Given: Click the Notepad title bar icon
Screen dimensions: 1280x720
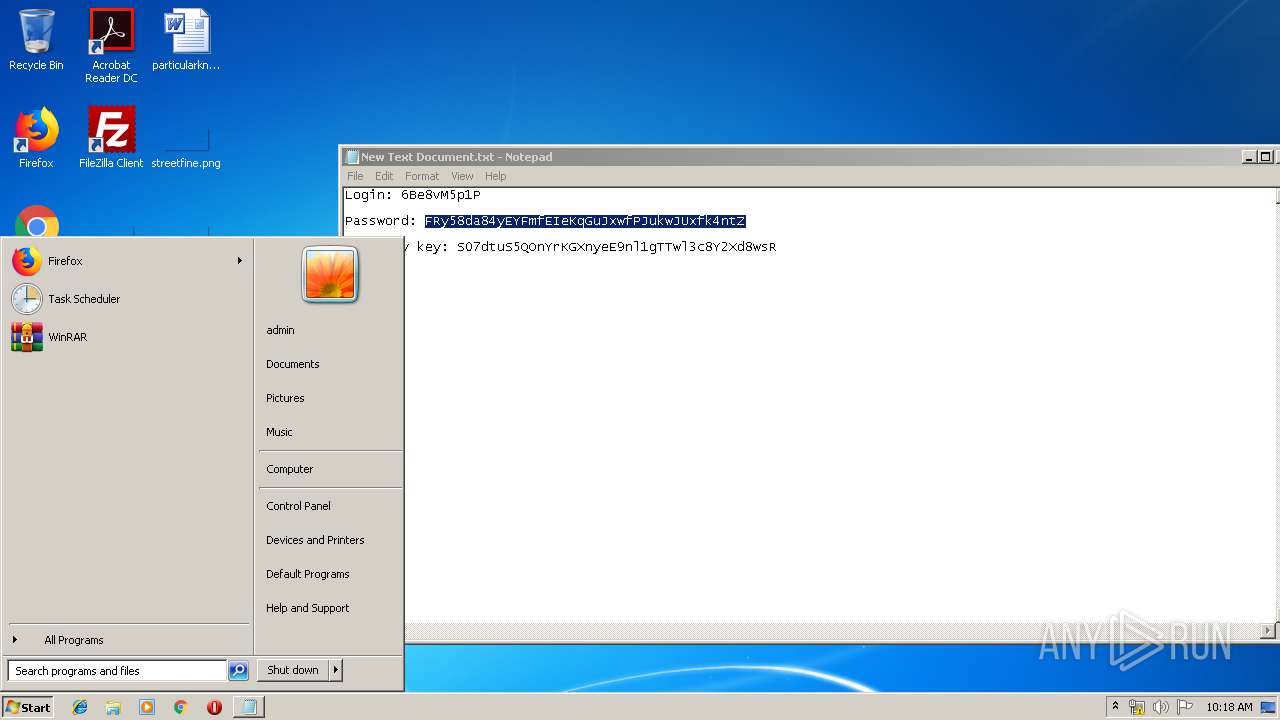Looking at the screenshot, I should point(351,157).
